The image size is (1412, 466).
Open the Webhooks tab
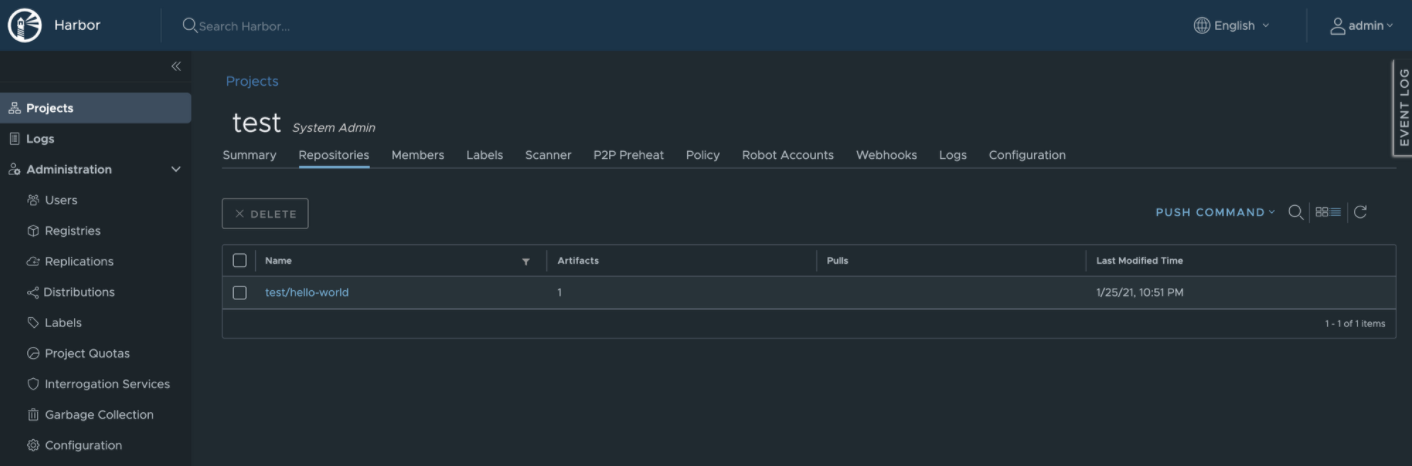[x=886, y=155]
